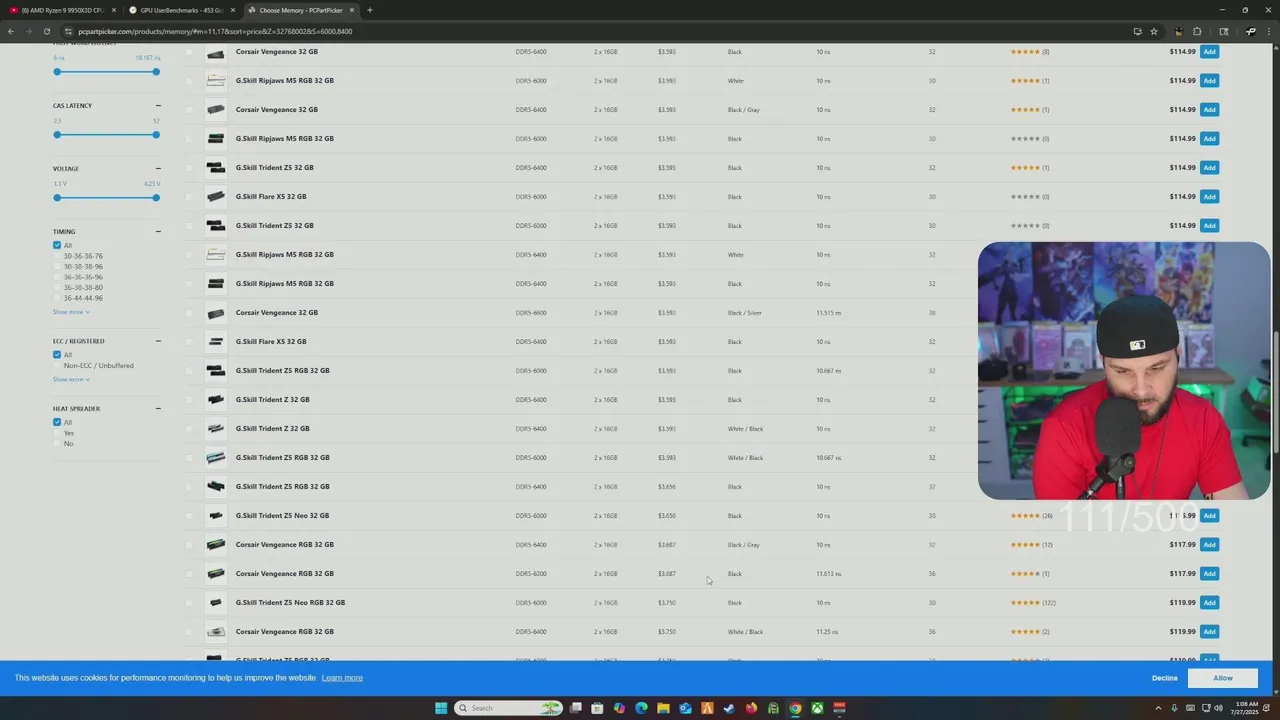
Task: Bookmark this page with the star icon
Action: click(x=1154, y=31)
